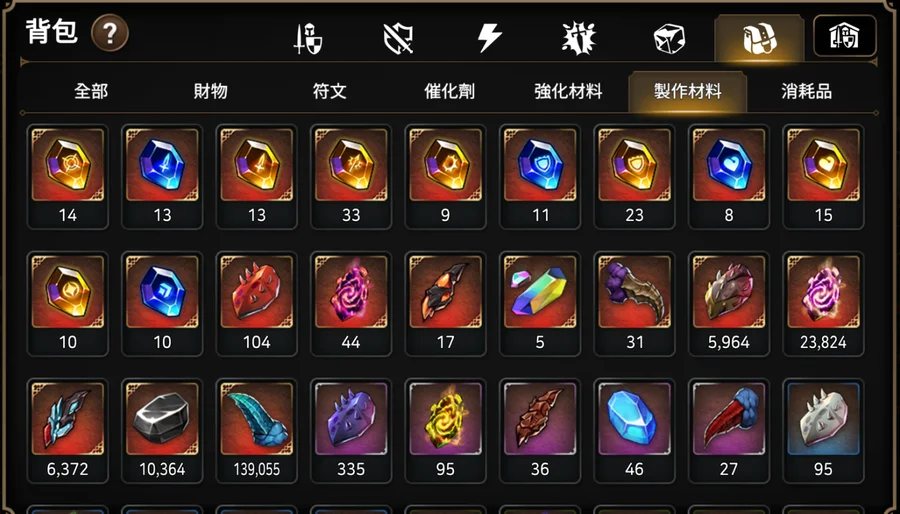Viewport: 900px width, 514px height.
Task: Select the gray stone item with 10,364
Action: click(x=162, y=431)
